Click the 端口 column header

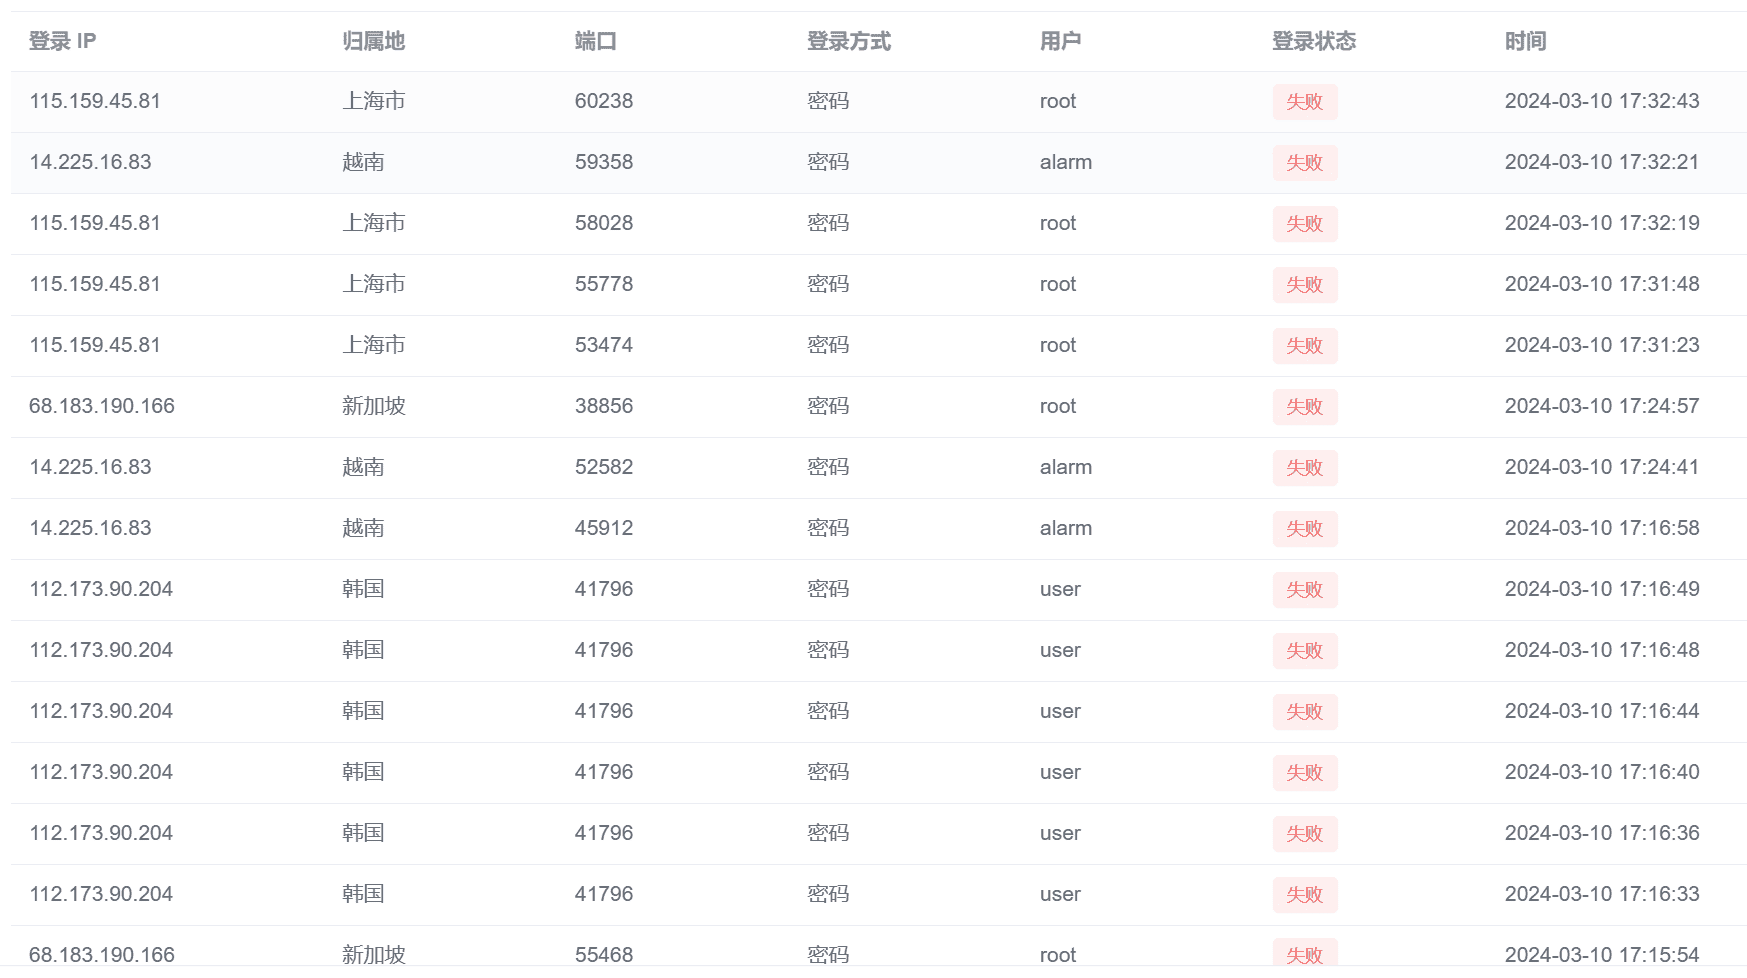[x=592, y=42]
